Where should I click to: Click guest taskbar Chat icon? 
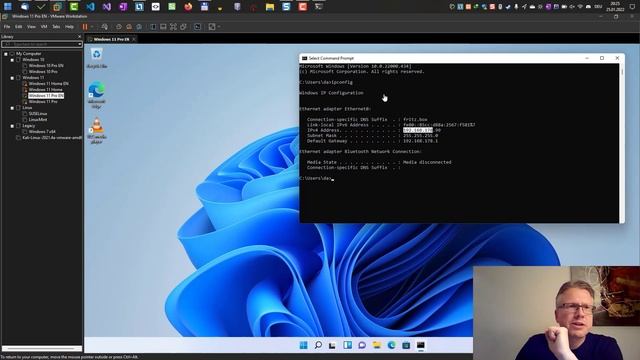click(362, 345)
